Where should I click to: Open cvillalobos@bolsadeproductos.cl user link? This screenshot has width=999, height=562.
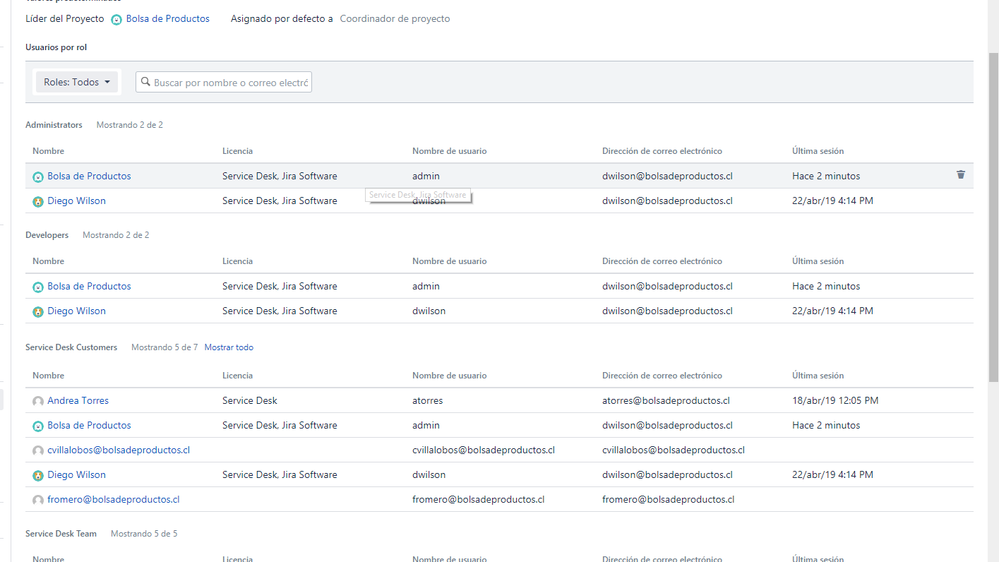pyautogui.click(x=119, y=450)
